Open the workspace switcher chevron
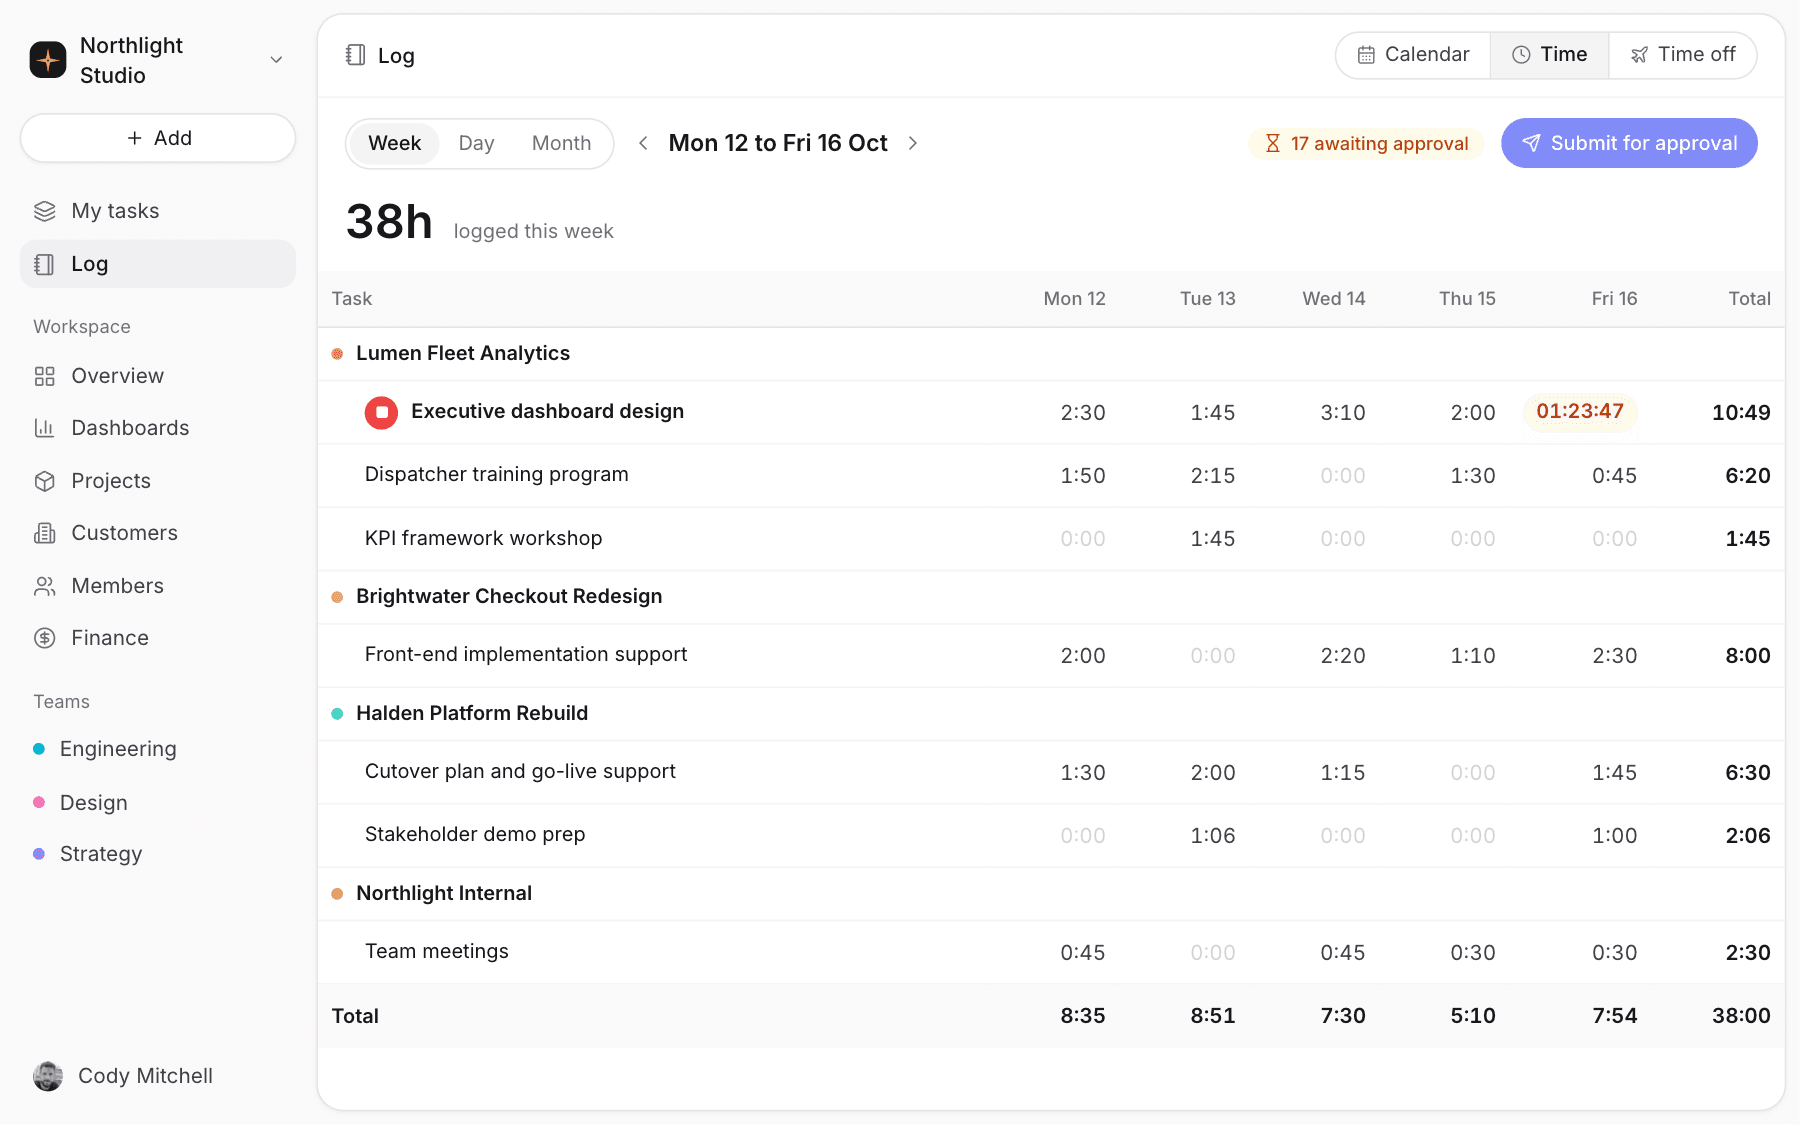The height and width of the screenshot is (1125, 1800). click(x=277, y=60)
